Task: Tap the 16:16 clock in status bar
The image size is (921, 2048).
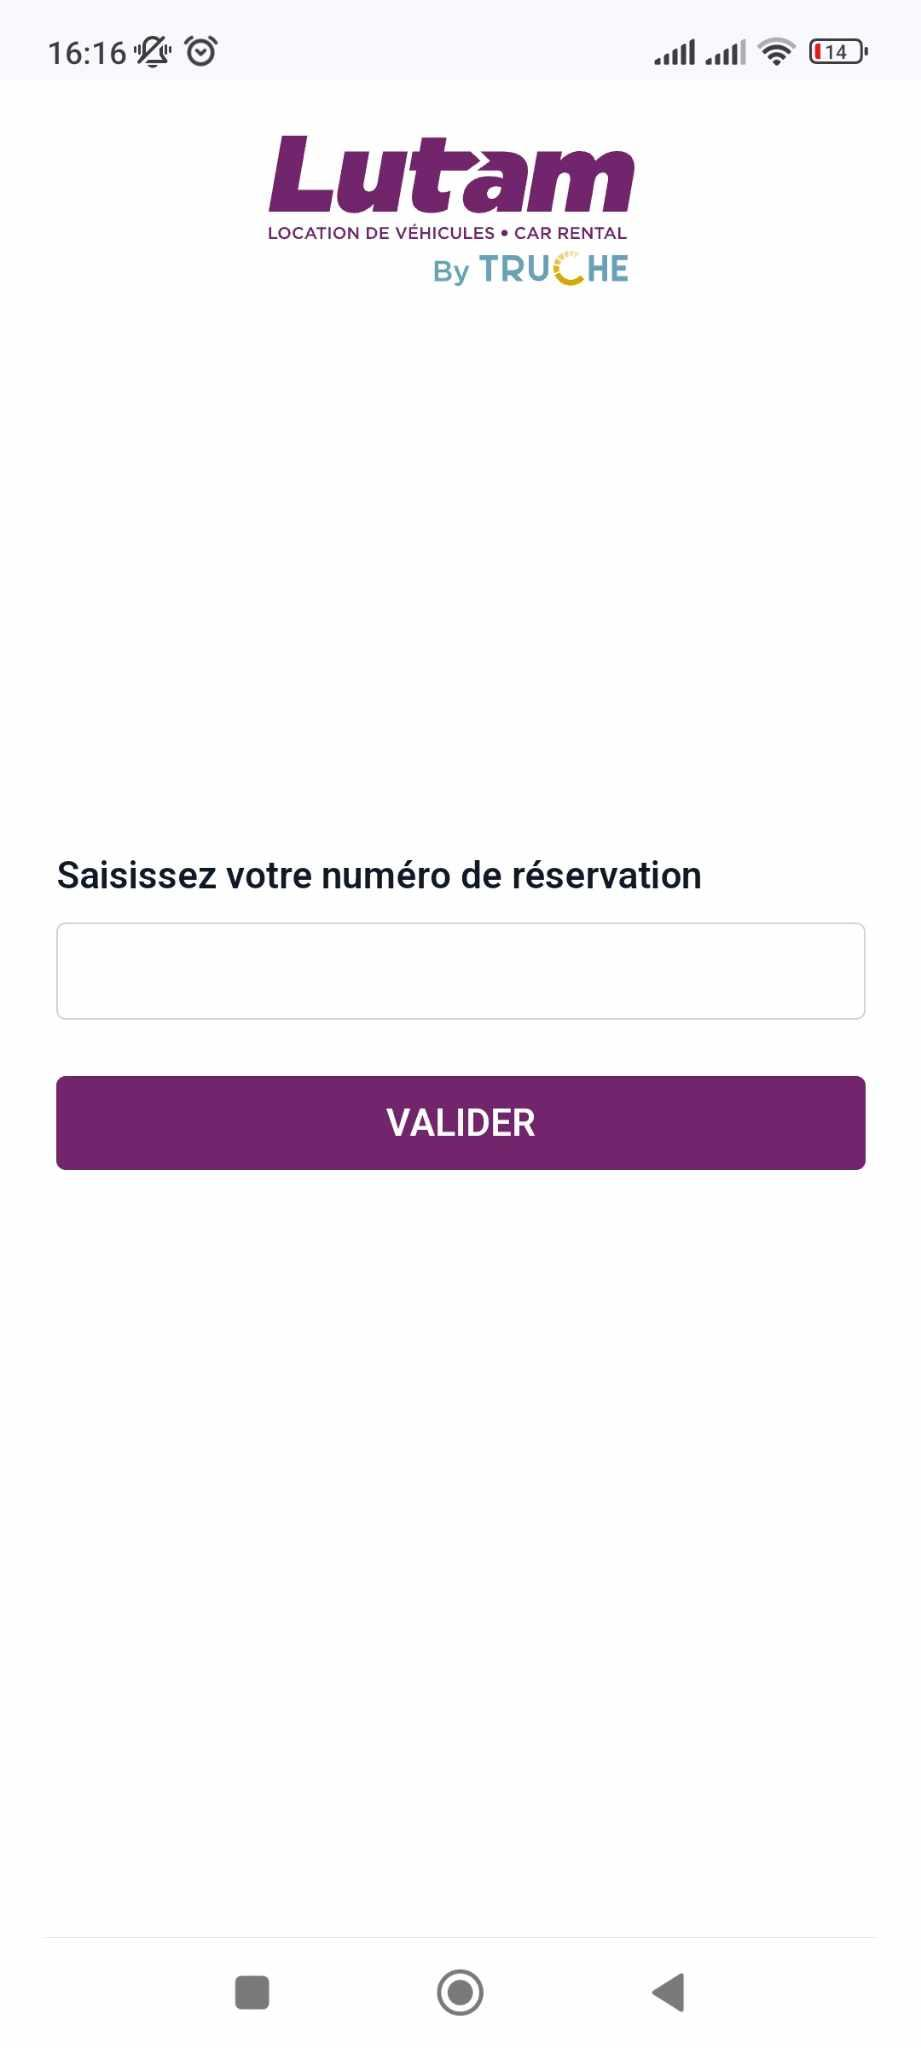Action: [x=87, y=52]
